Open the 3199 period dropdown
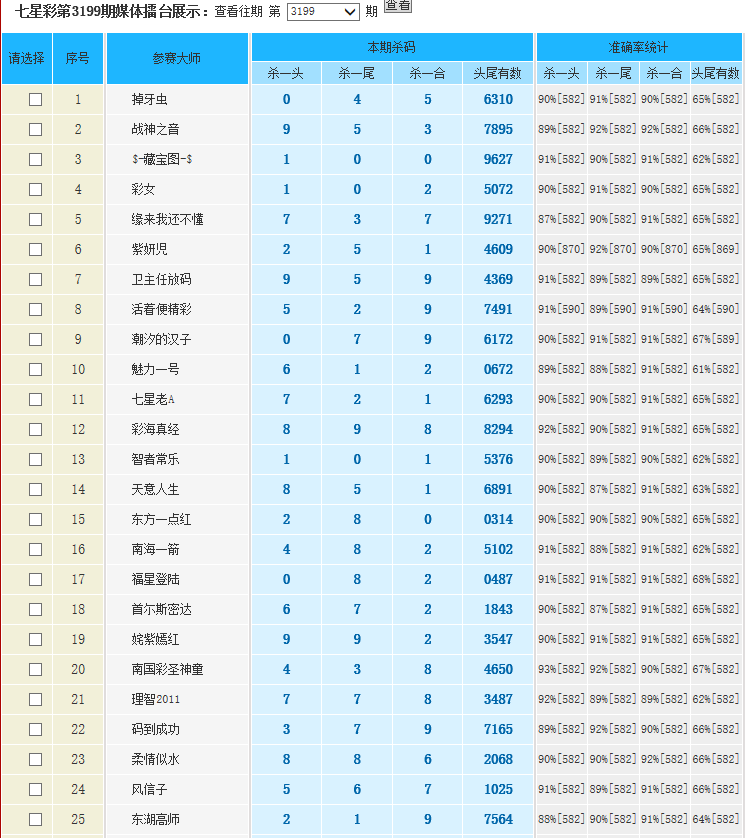The width and height of the screenshot is (746, 838). pos(322,12)
